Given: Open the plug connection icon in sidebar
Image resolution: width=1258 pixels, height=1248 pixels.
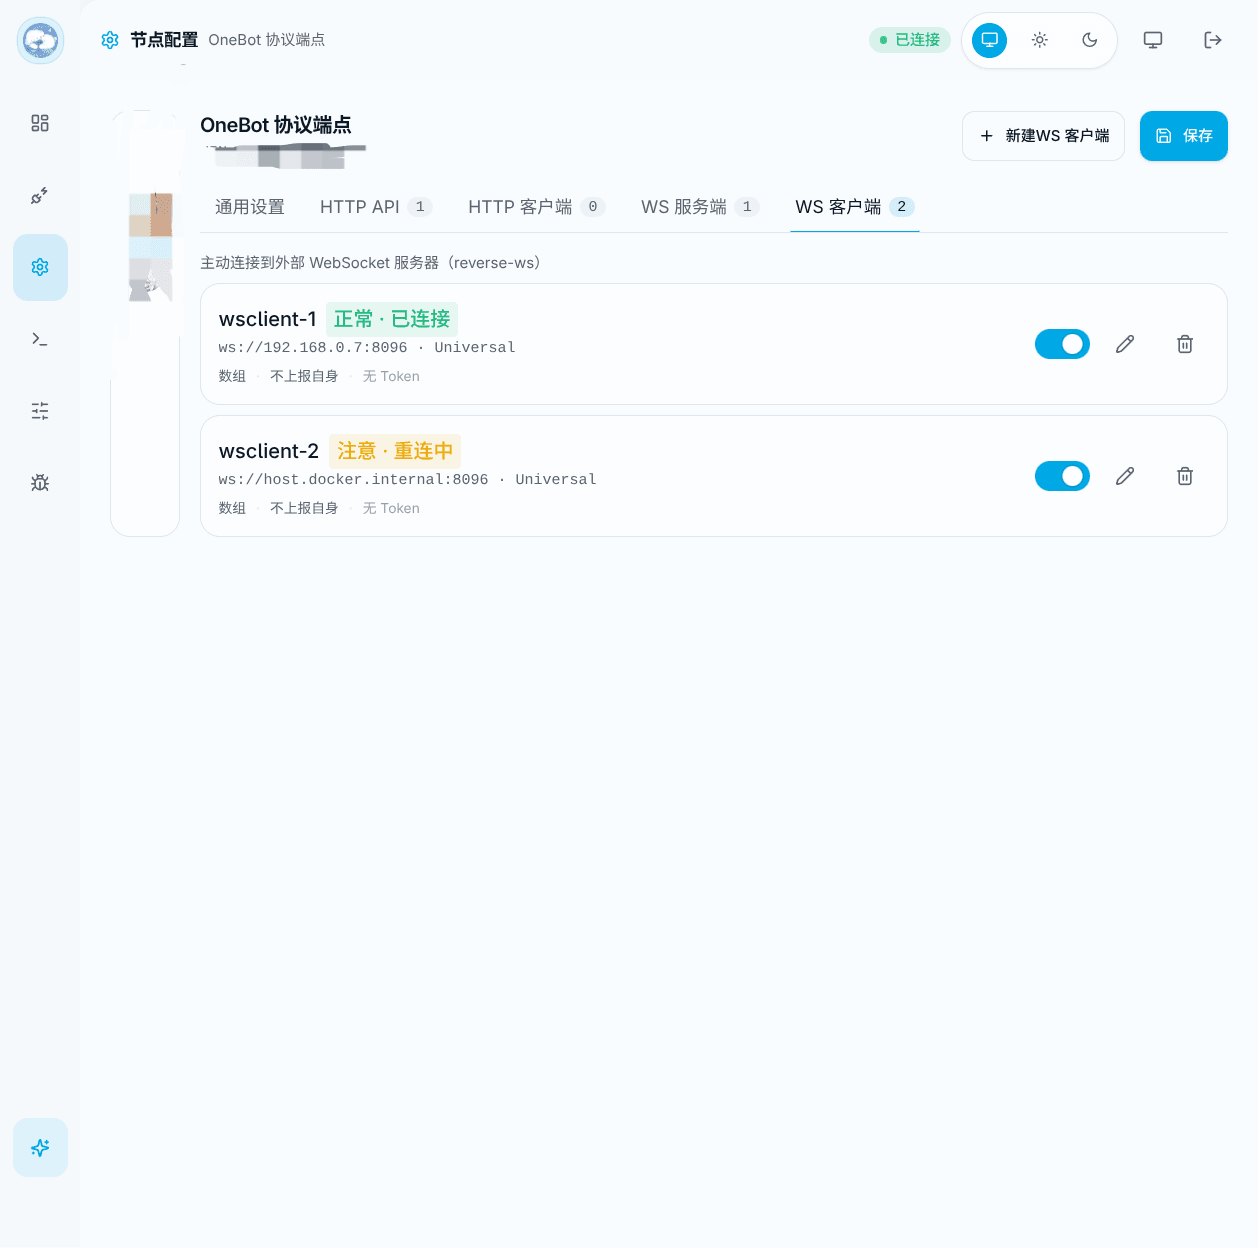Looking at the screenshot, I should (x=40, y=195).
